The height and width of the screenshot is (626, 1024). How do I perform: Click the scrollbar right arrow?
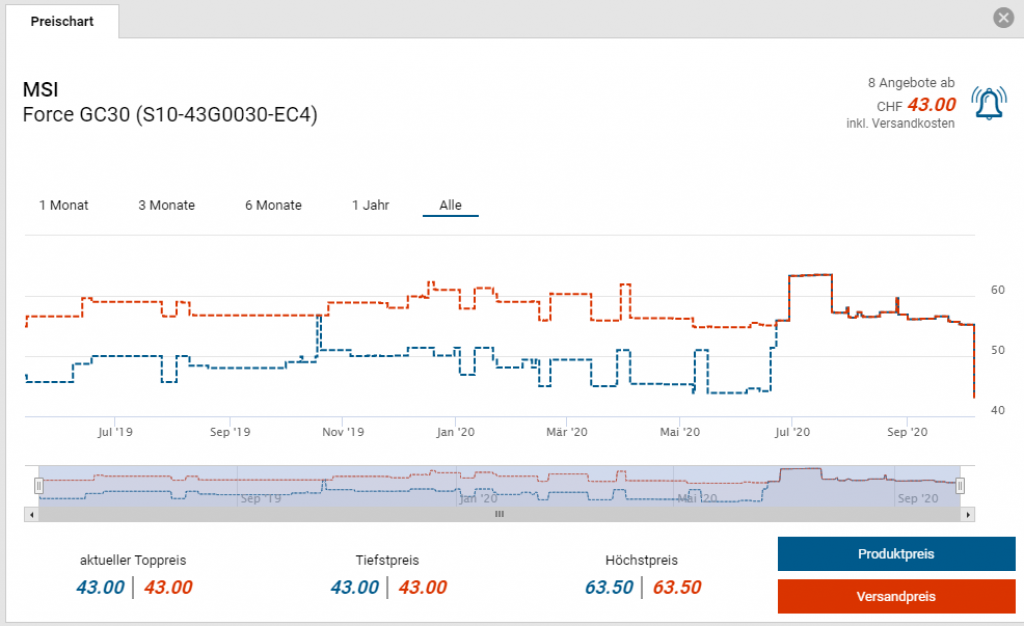967,514
